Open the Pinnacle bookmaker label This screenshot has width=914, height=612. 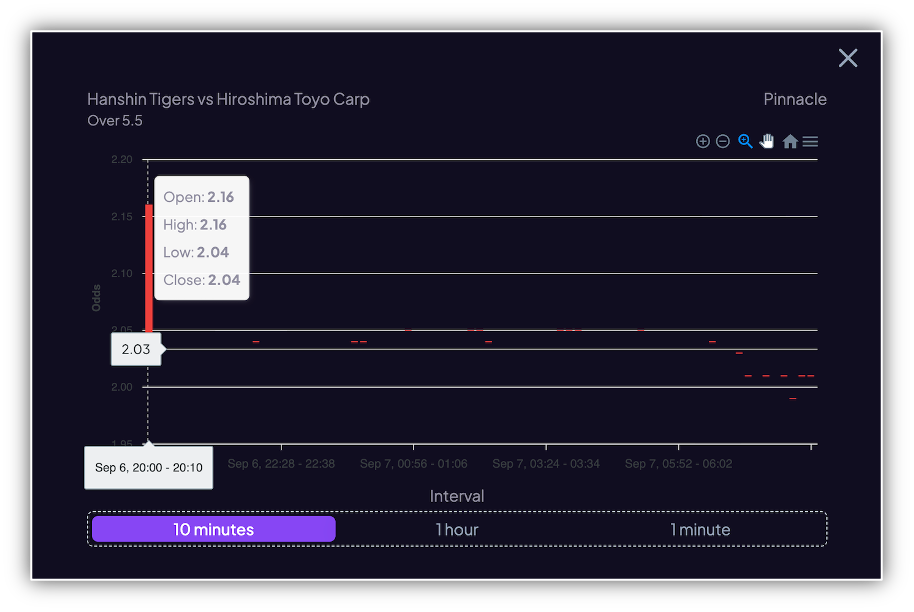coord(795,99)
